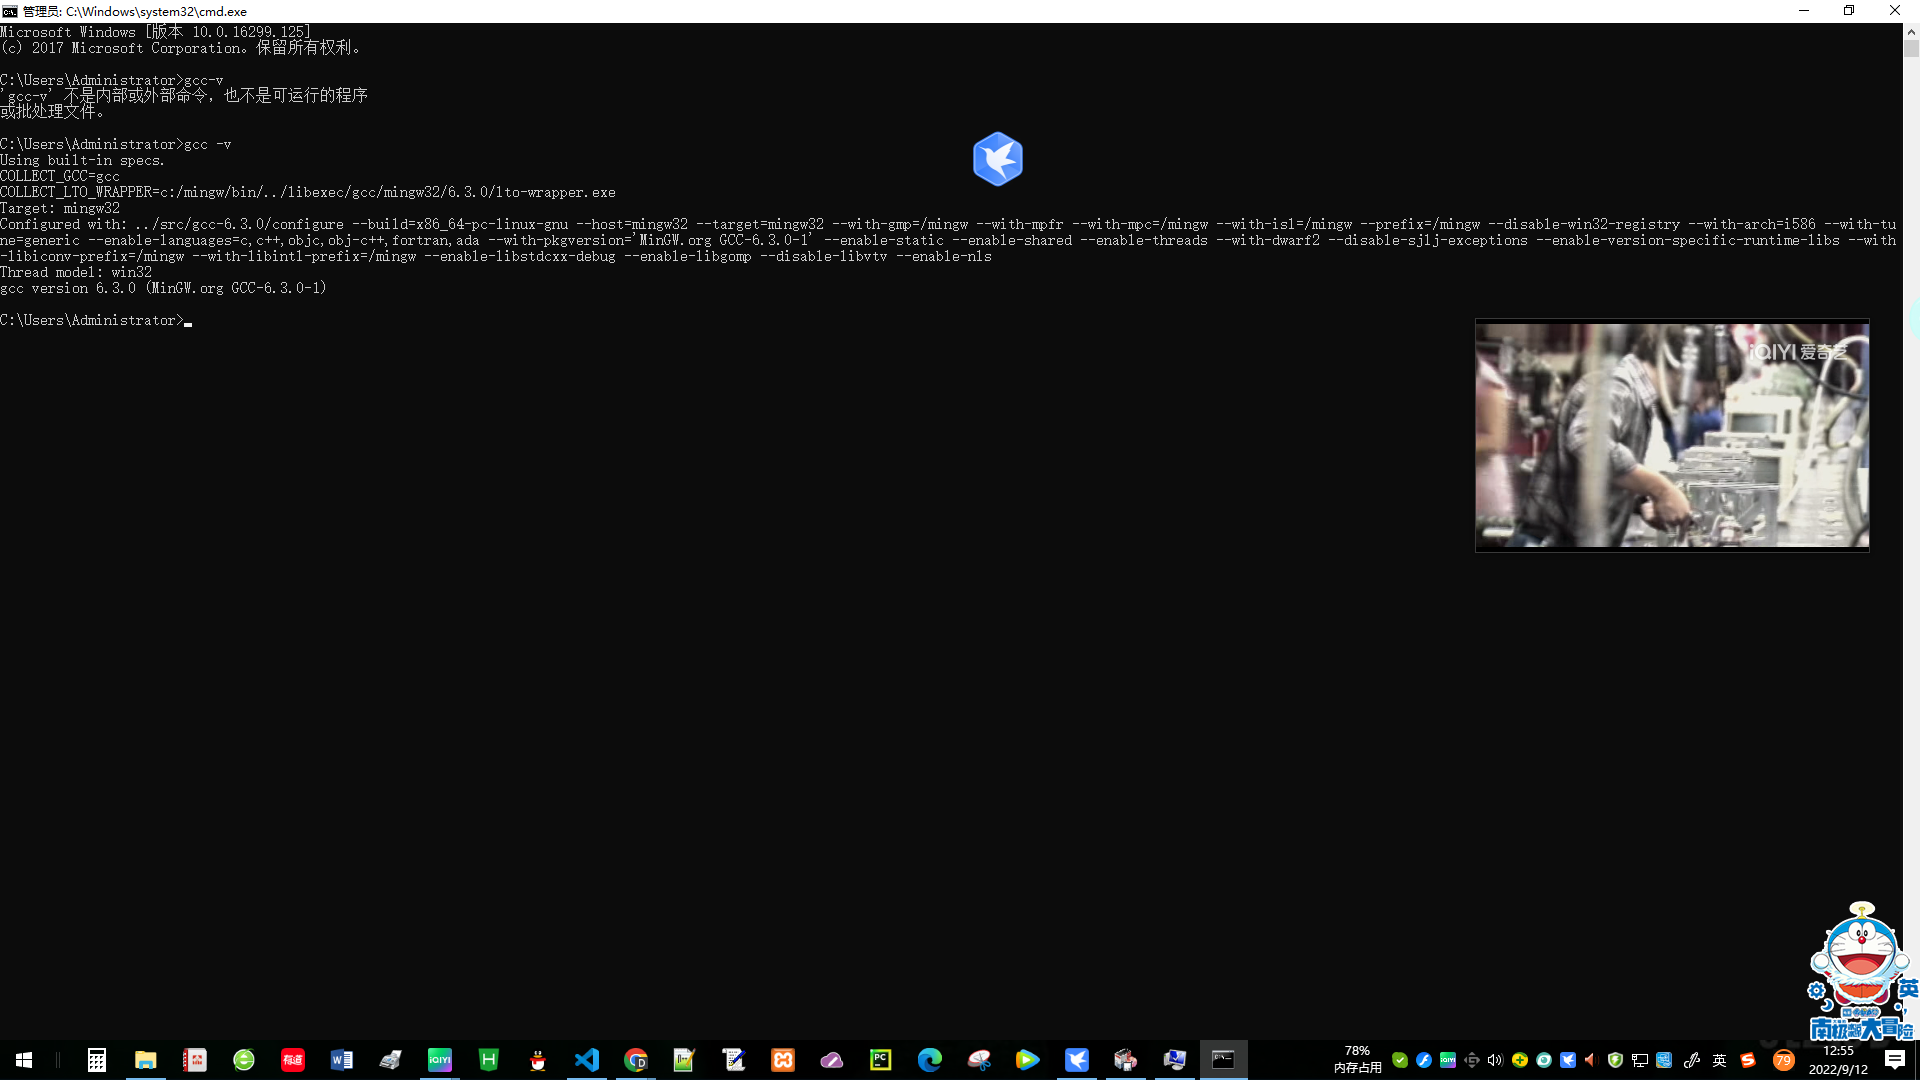Open PyCharm from the taskbar
This screenshot has height=1080, width=1920.
click(880, 1059)
